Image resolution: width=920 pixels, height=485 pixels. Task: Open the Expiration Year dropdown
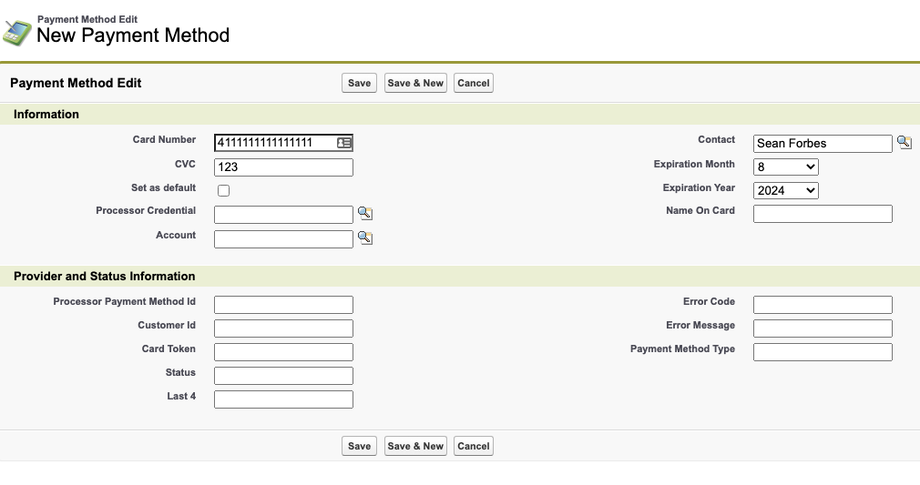(x=786, y=190)
